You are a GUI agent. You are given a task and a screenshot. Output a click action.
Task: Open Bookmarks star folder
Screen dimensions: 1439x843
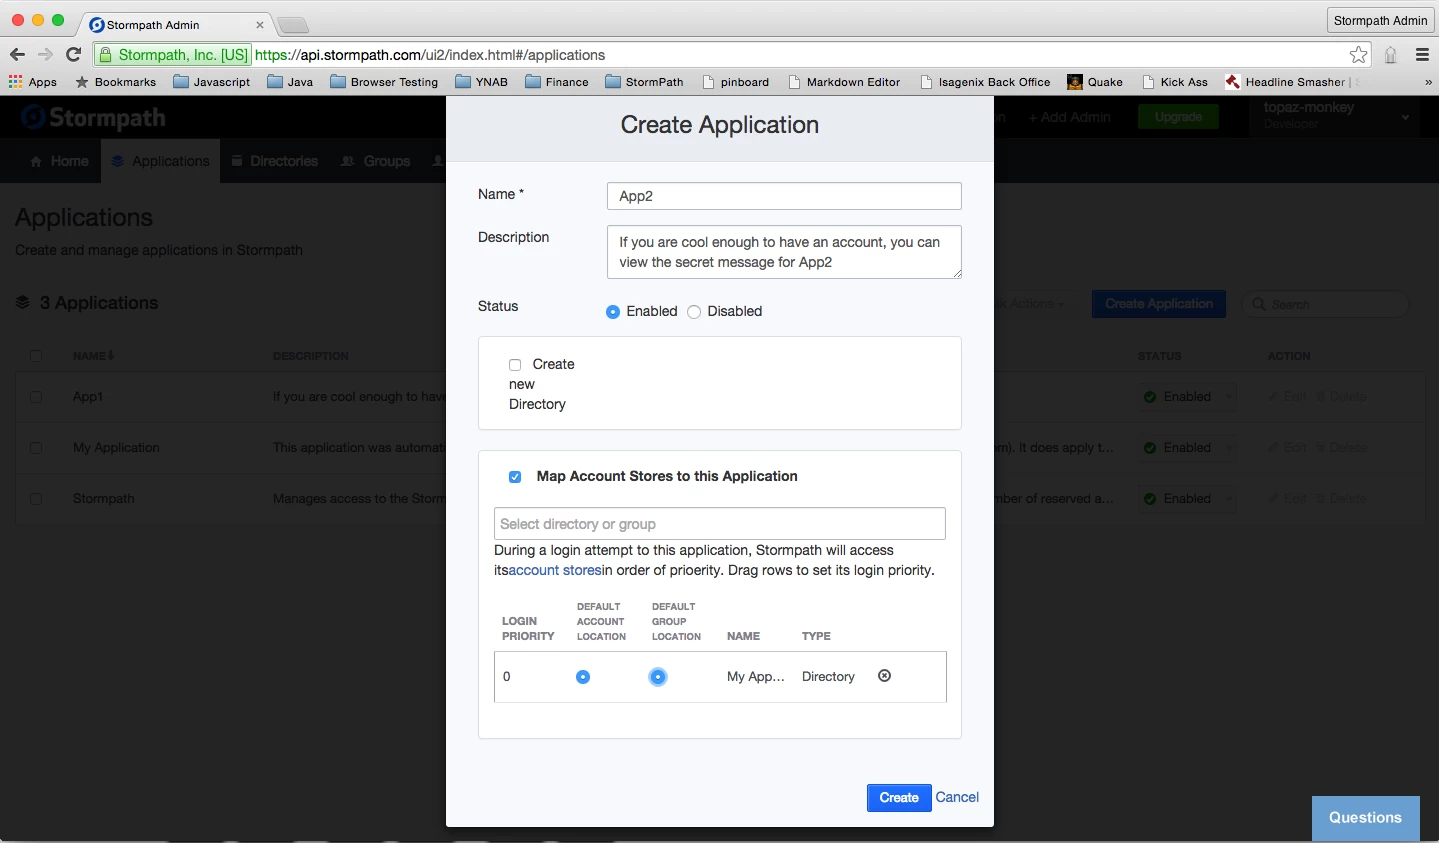[x=115, y=82]
